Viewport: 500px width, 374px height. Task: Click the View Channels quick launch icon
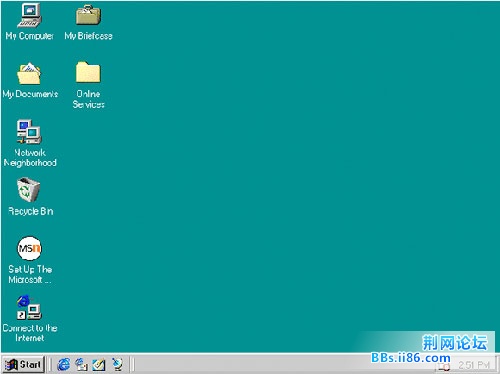[117, 364]
